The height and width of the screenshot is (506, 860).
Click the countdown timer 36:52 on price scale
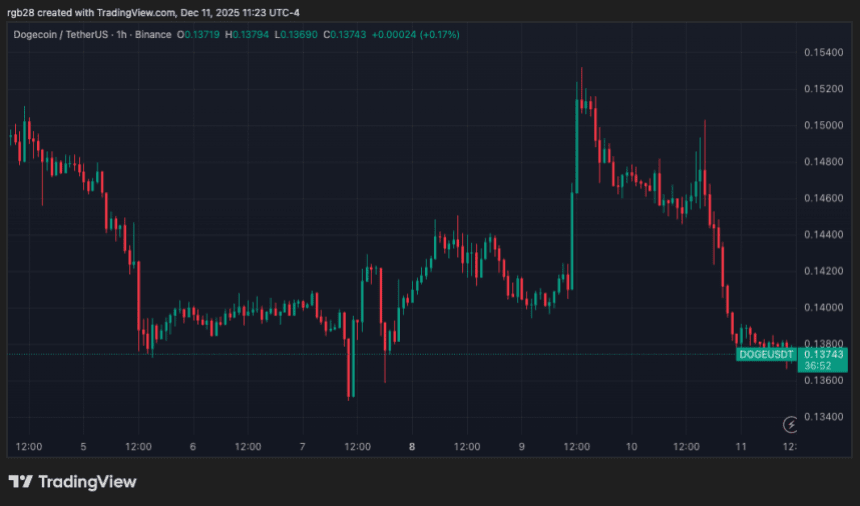(x=817, y=366)
